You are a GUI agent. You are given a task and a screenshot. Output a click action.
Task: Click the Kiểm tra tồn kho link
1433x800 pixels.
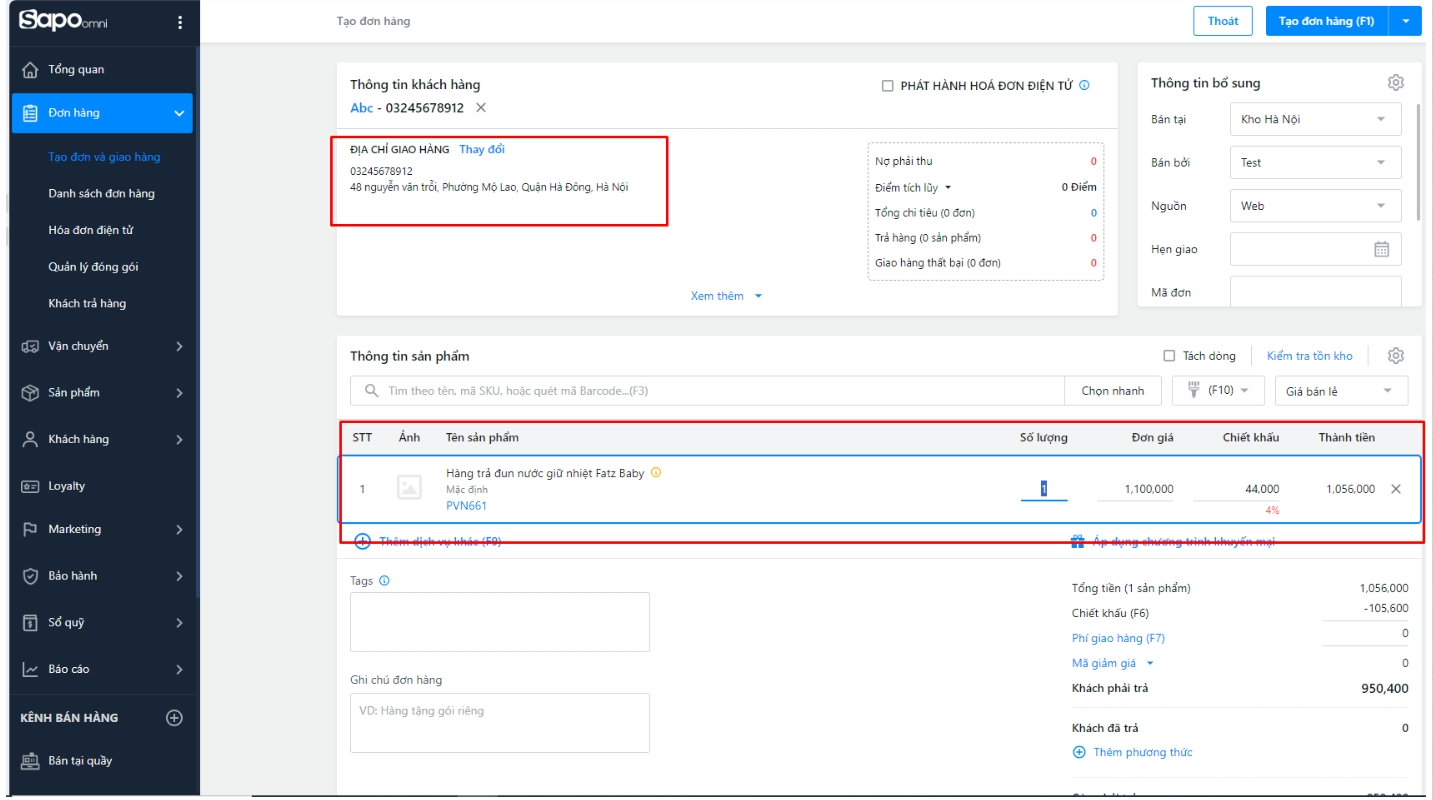point(1309,356)
